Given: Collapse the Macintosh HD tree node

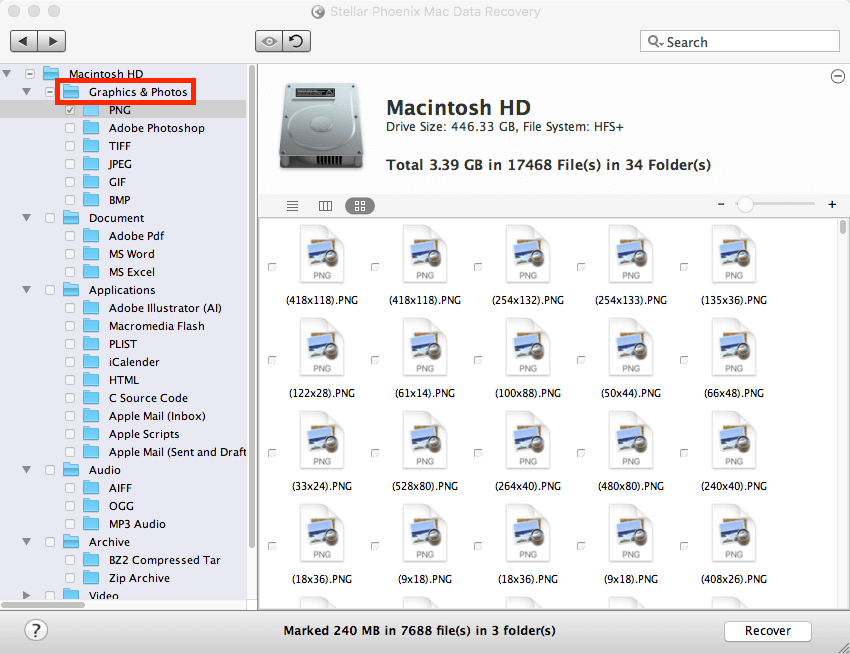Looking at the screenshot, I should click(x=7, y=73).
